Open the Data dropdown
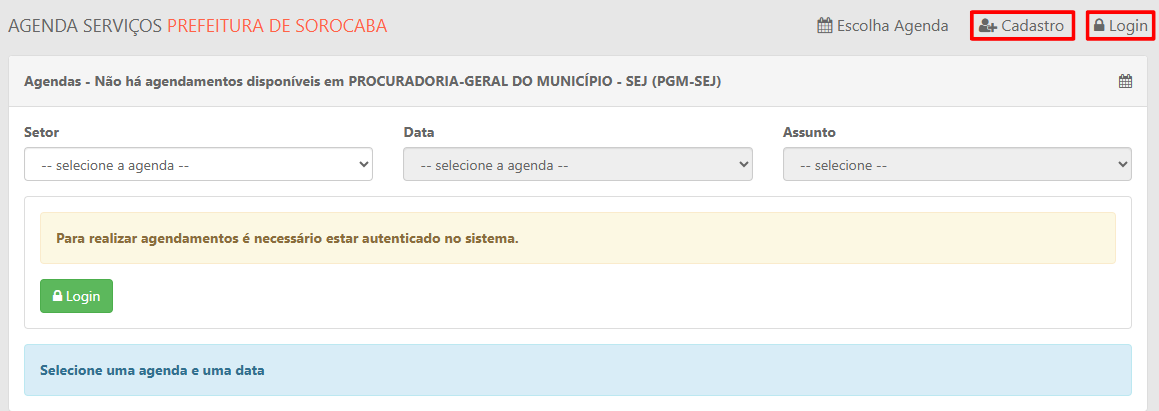This screenshot has height=411, width=1159. (x=577, y=165)
